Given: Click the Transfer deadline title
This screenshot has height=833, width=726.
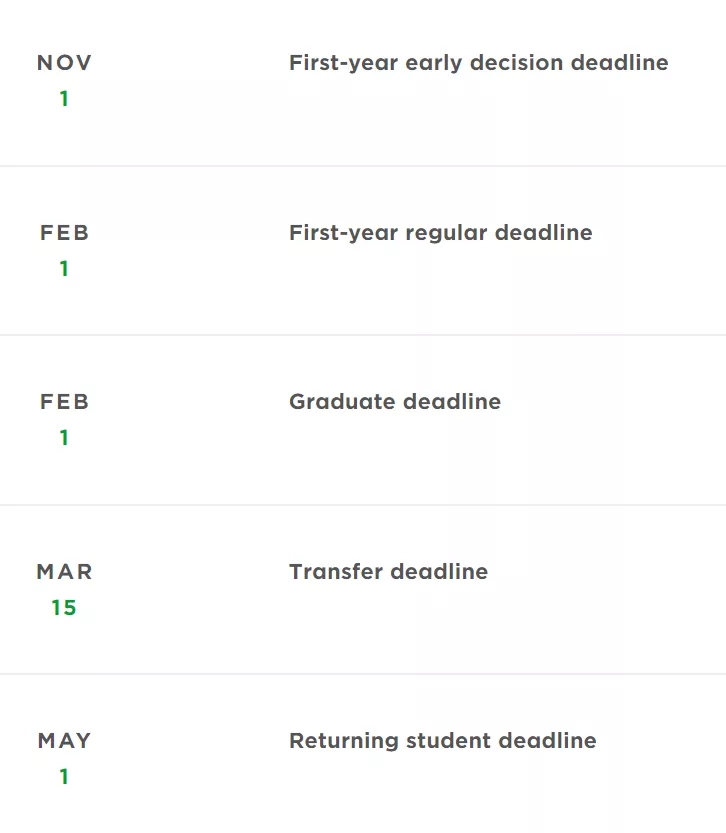Looking at the screenshot, I should click(388, 572).
